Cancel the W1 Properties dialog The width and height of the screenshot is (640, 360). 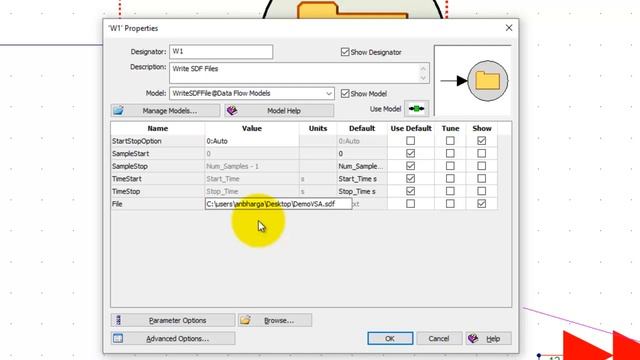439,338
